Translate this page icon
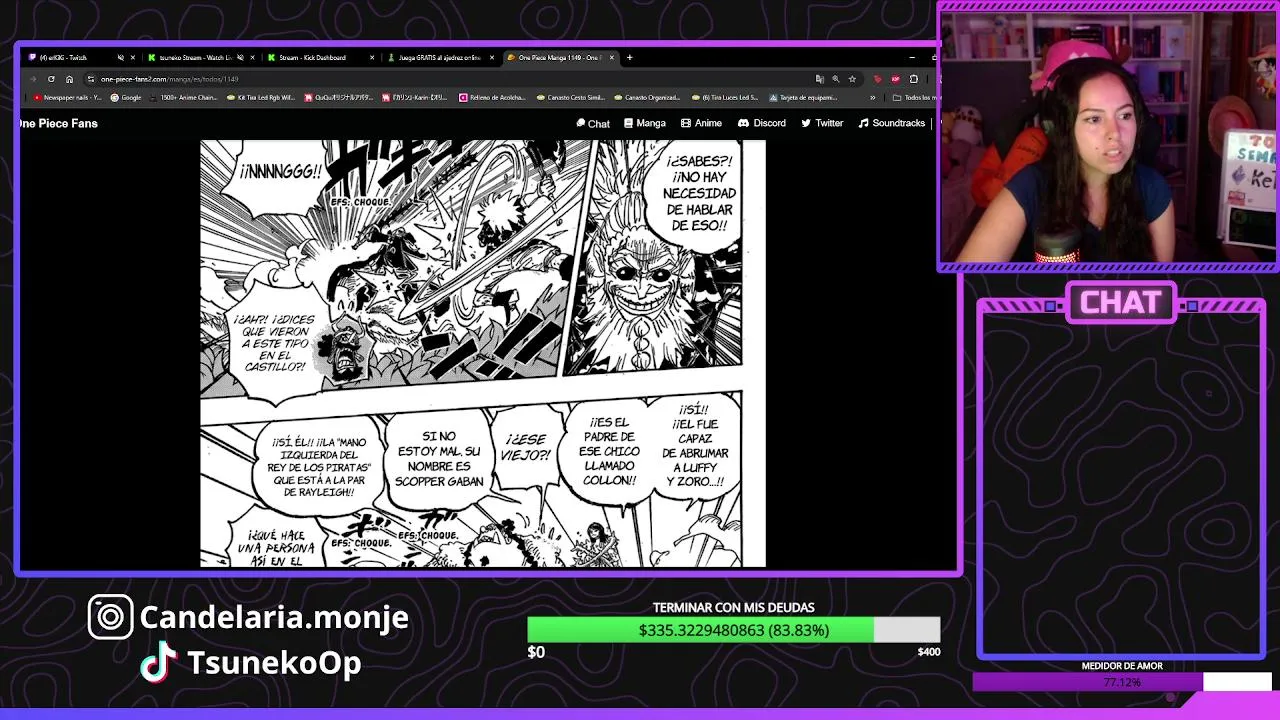This screenshot has height=720, width=1280. coord(820,79)
